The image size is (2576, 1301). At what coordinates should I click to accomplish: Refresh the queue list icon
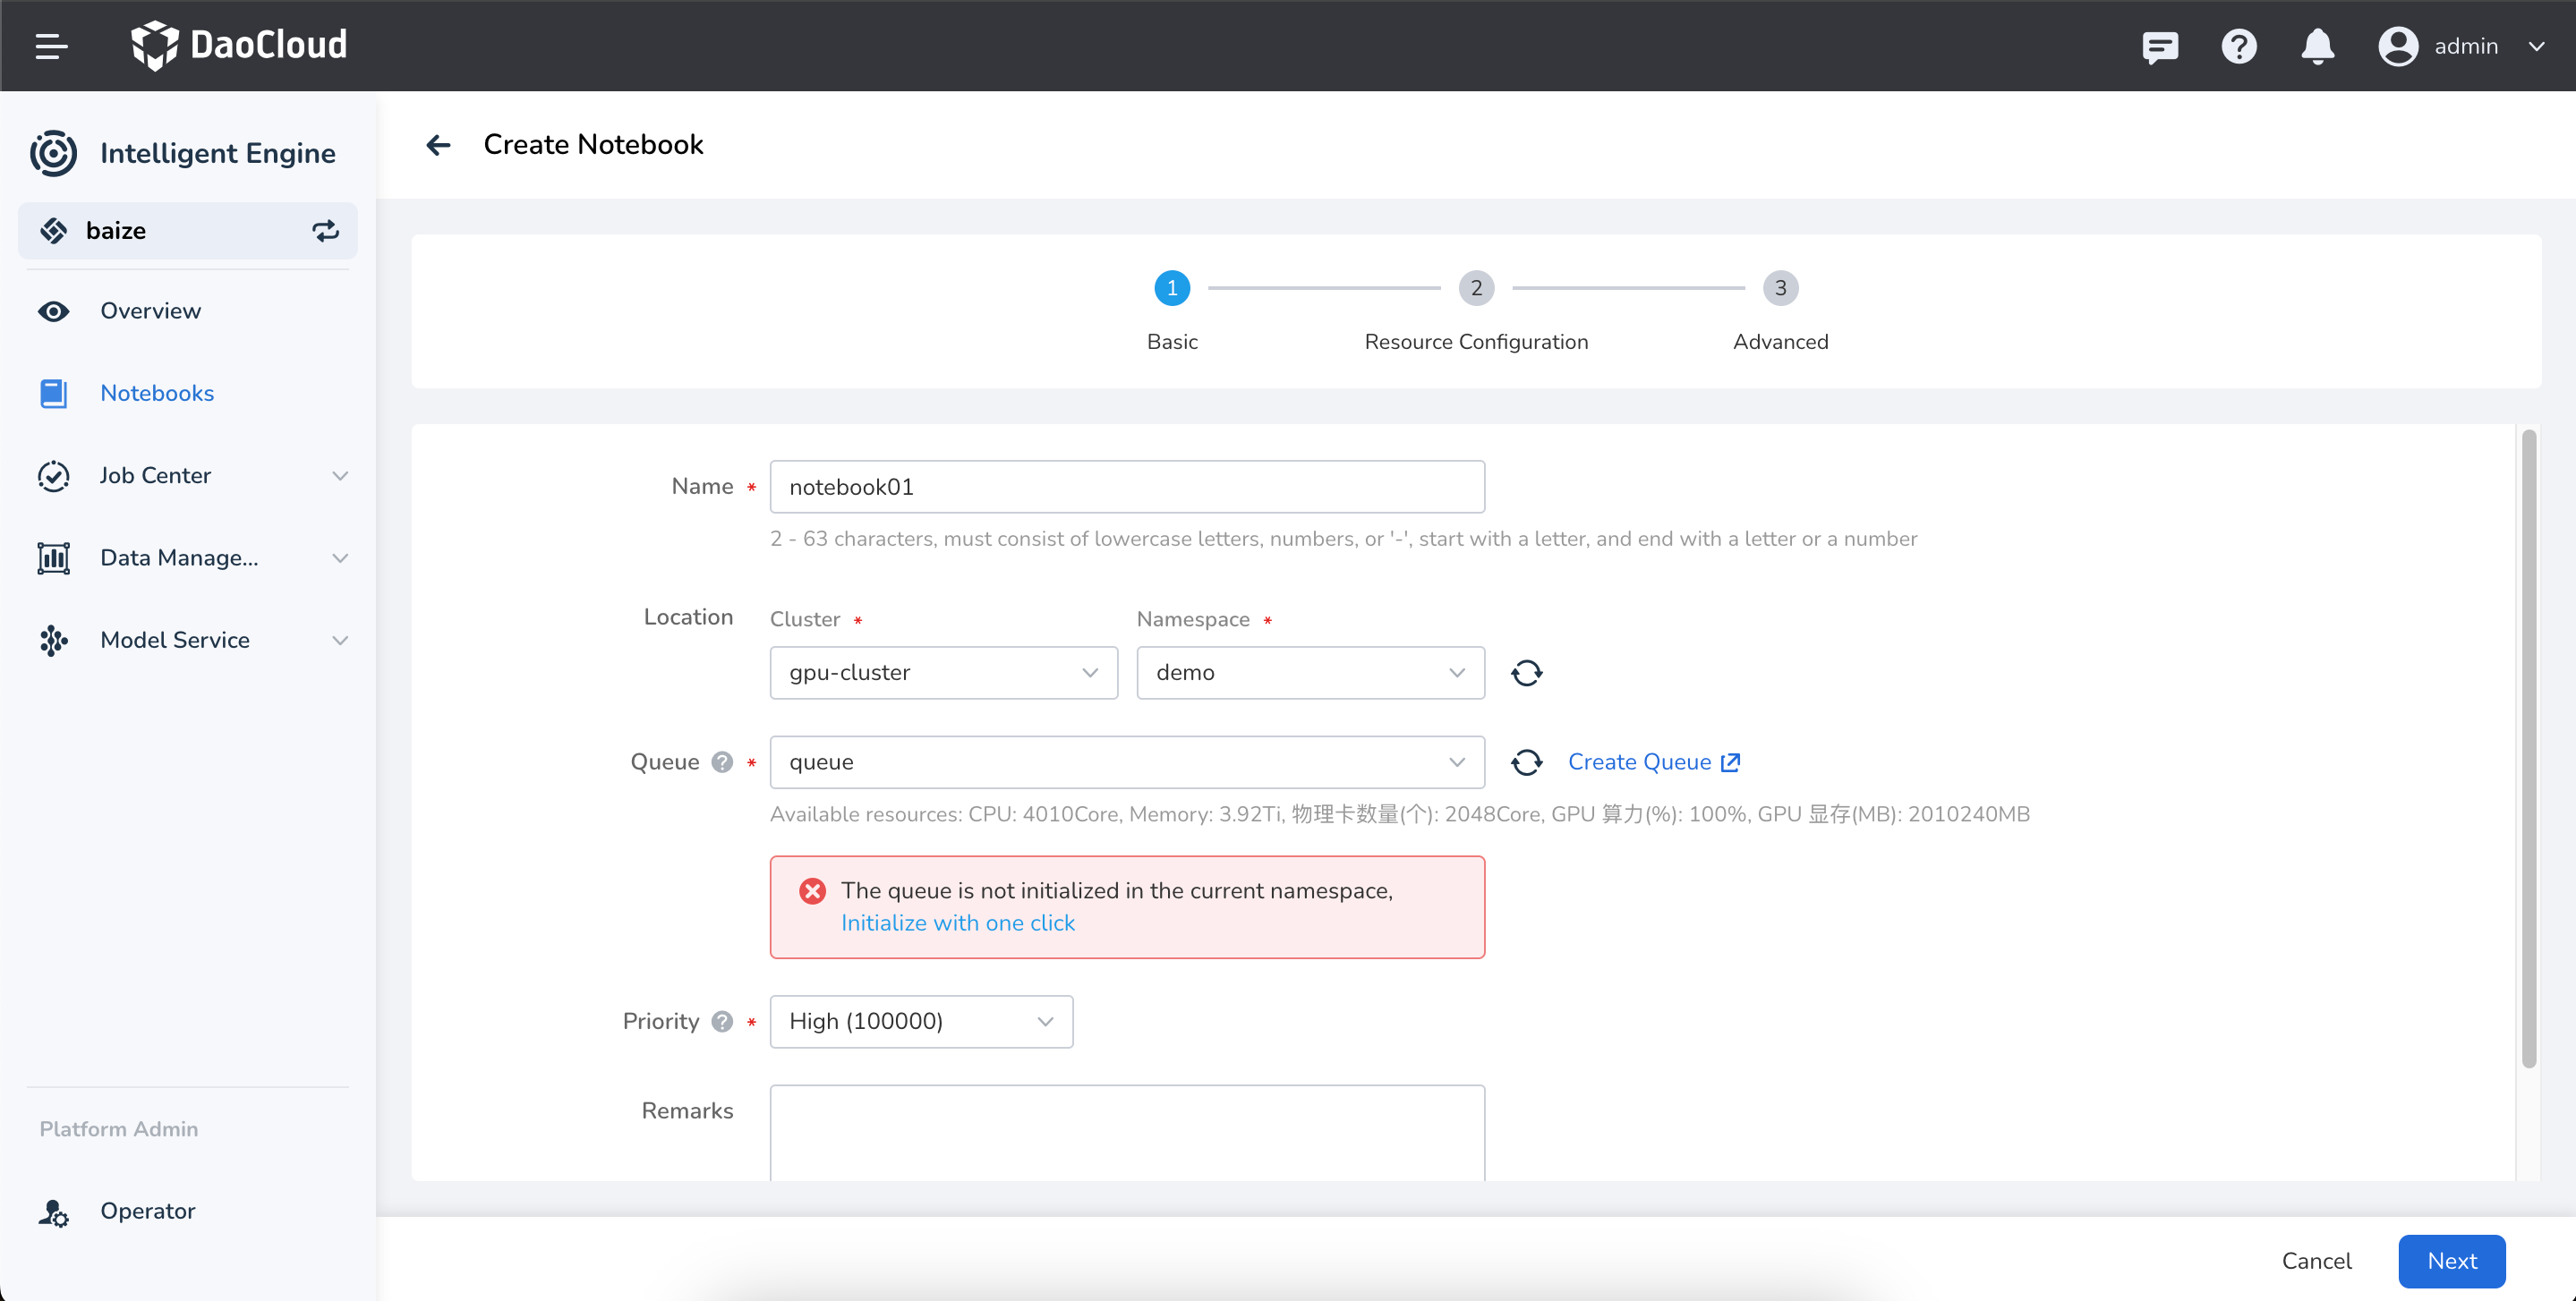1526,763
